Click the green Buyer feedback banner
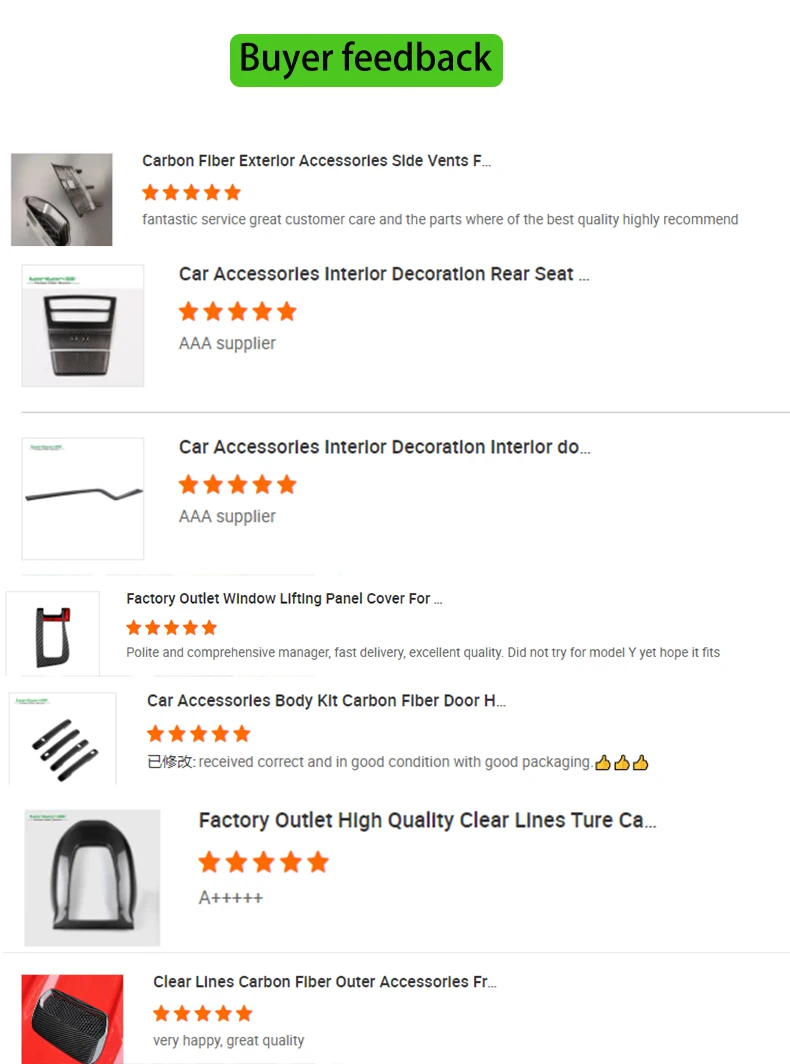 (x=366, y=60)
